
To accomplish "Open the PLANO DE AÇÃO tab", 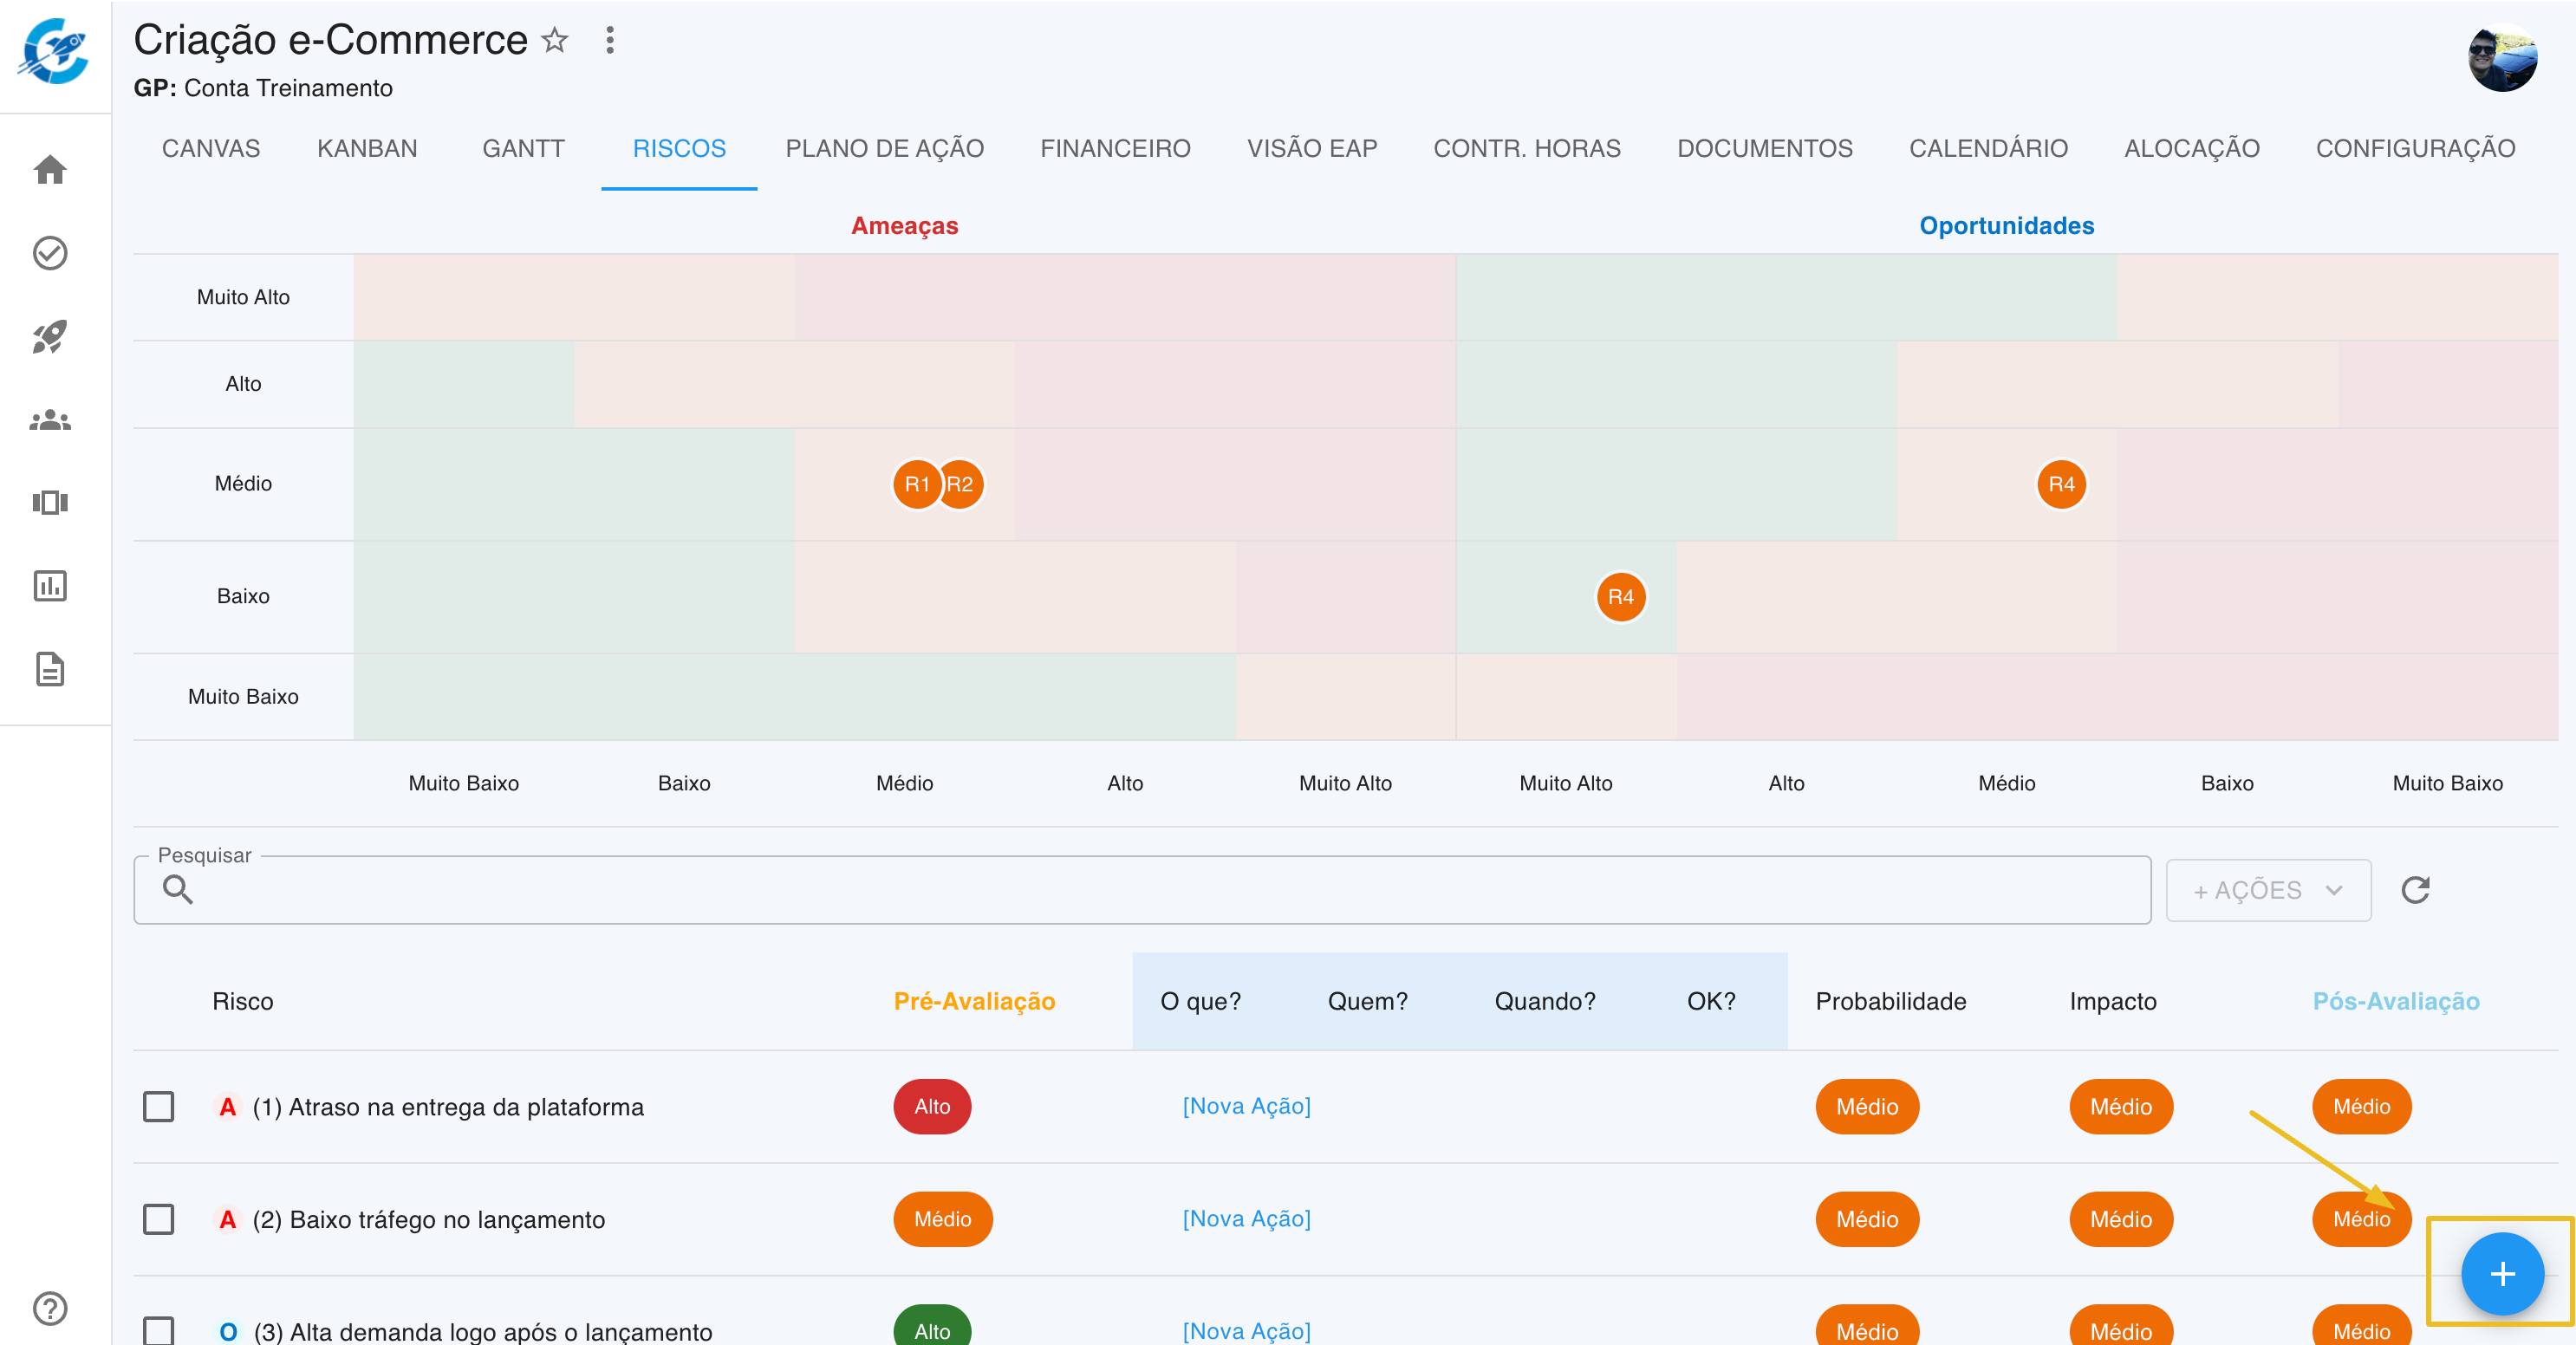I will coord(884,148).
